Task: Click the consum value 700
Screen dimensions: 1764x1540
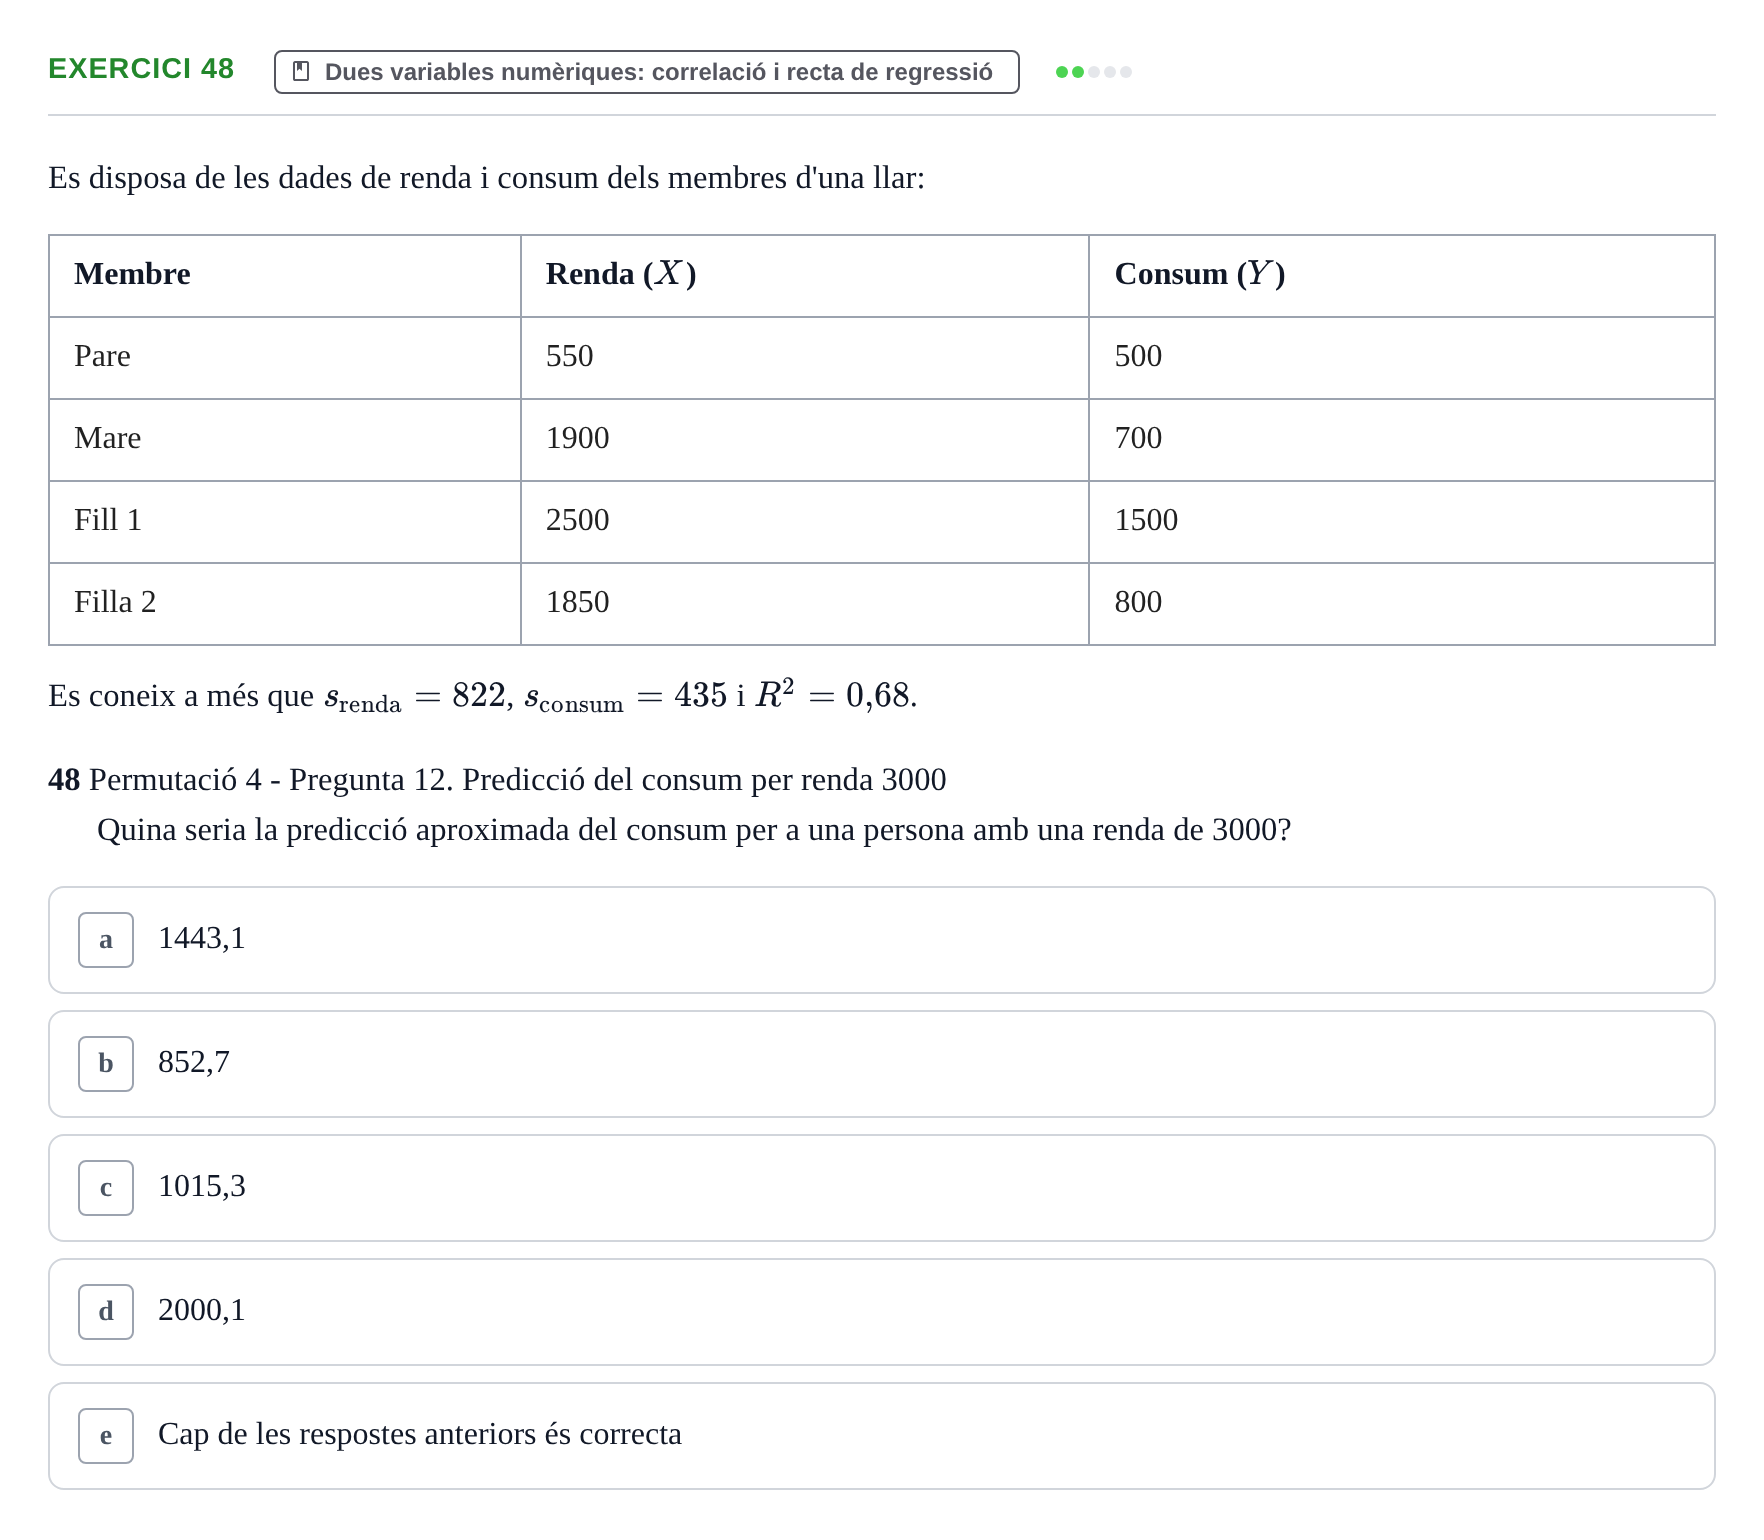Action: tap(1139, 438)
